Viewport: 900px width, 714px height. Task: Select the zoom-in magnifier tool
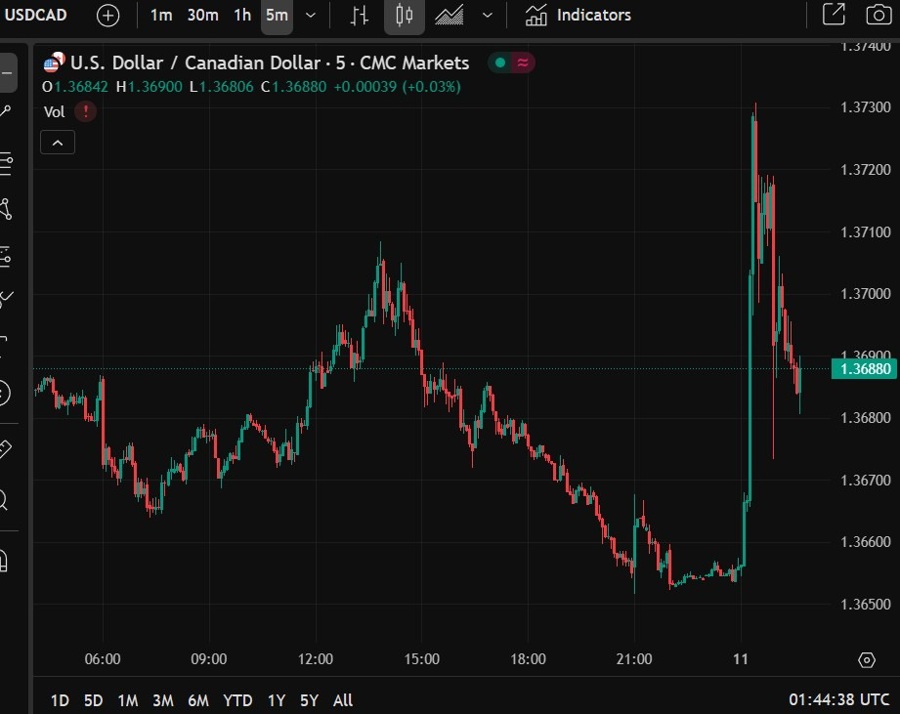pyautogui.click(x=3, y=500)
